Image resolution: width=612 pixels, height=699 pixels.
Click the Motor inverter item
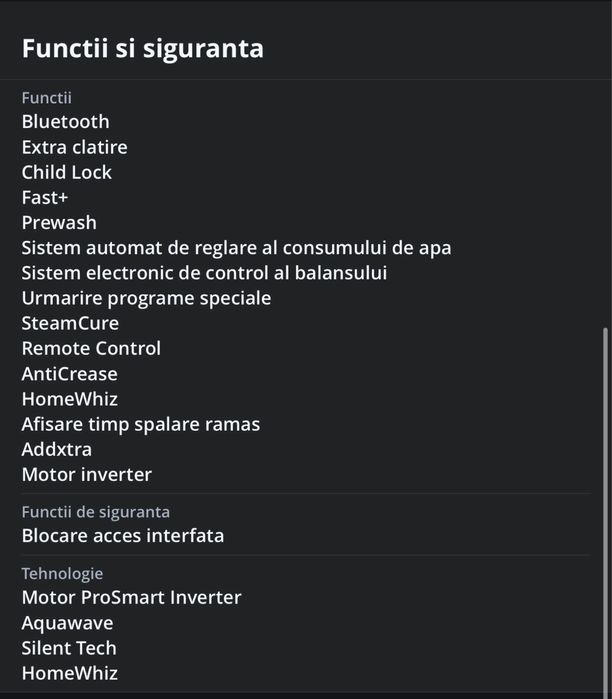click(x=86, y=474)
